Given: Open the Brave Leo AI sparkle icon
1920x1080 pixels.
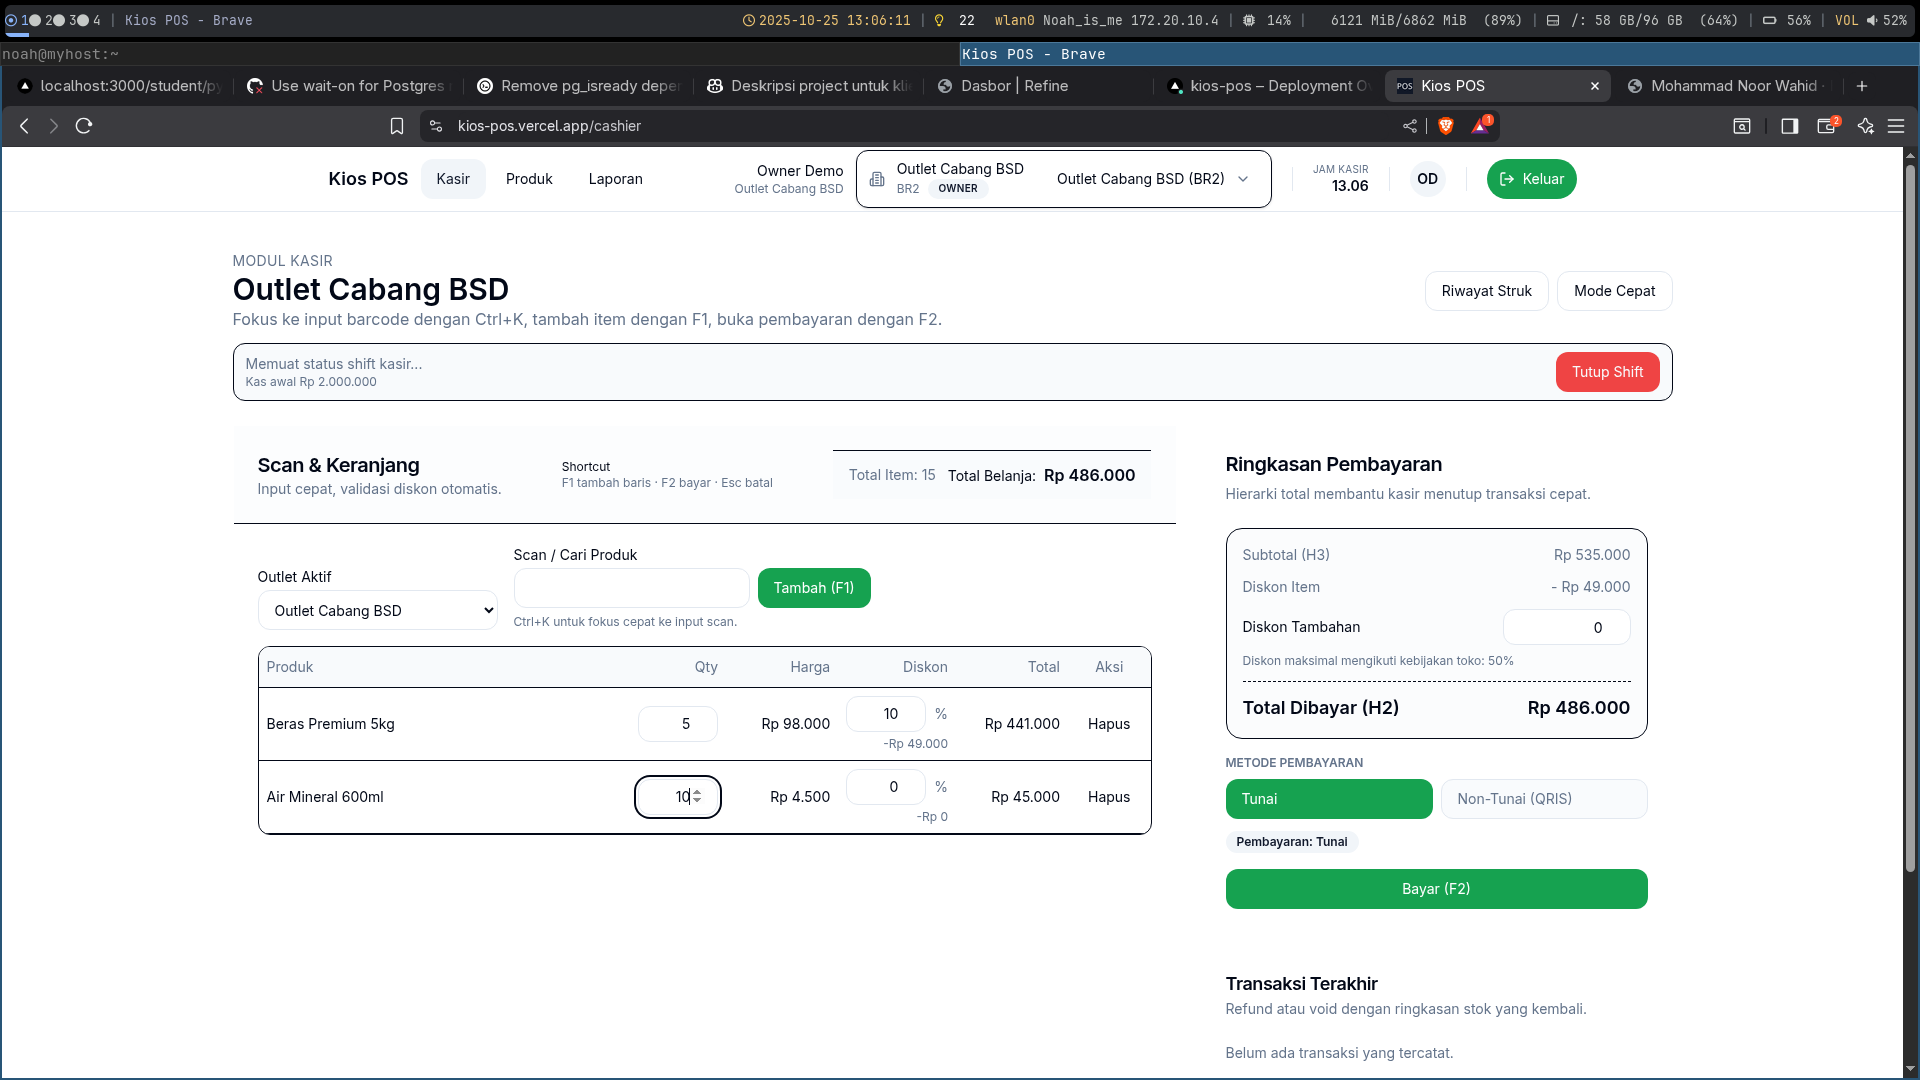Looking at the screenshot, I should point(1865,126).
